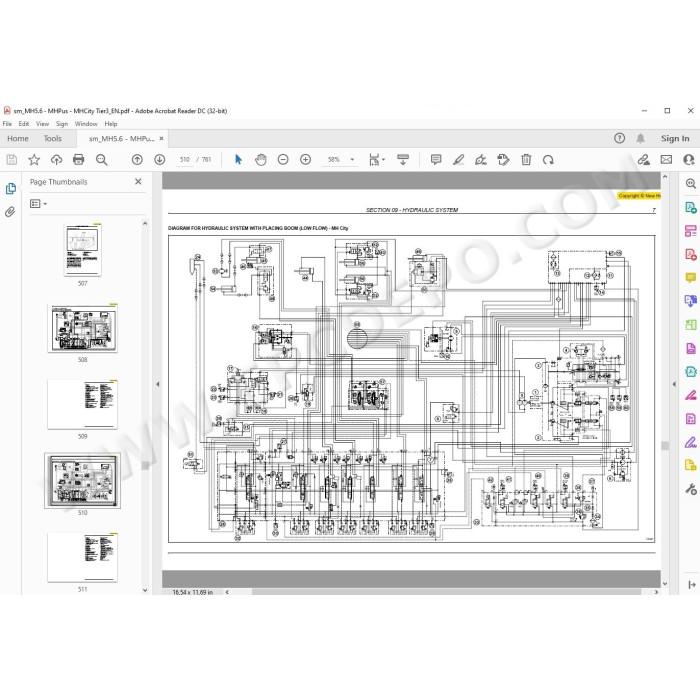Click the document vertical scrollbar thumb

[665, 446]
